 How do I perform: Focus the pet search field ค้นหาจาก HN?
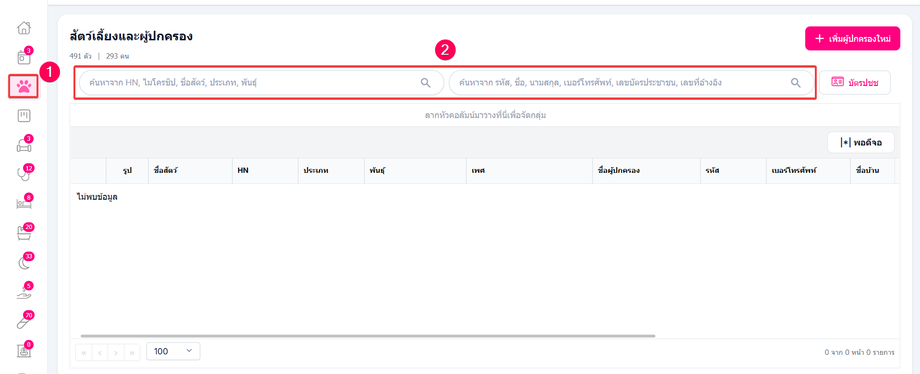(x=262, y=83)
